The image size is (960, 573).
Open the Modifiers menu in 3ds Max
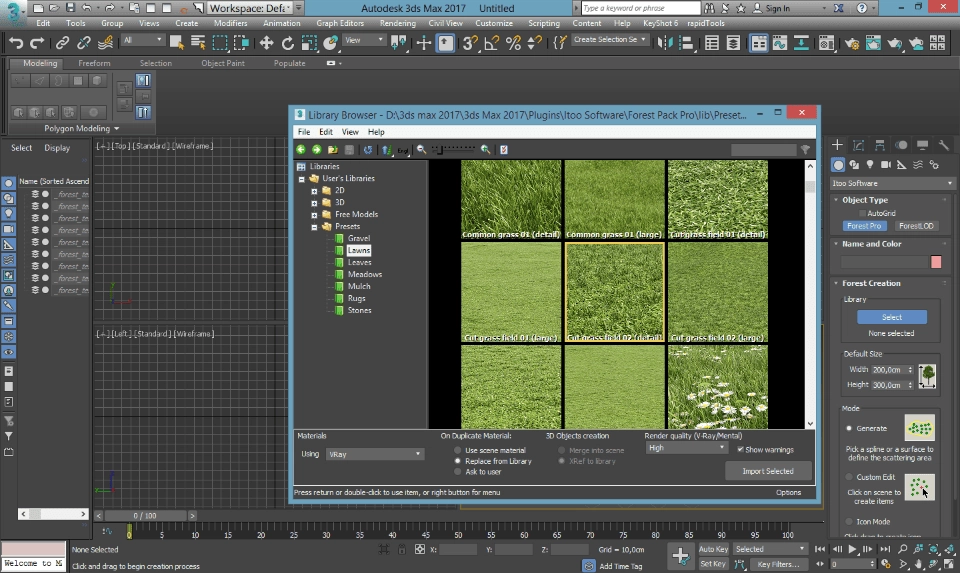pyautogui.click(x=230, y=23)
